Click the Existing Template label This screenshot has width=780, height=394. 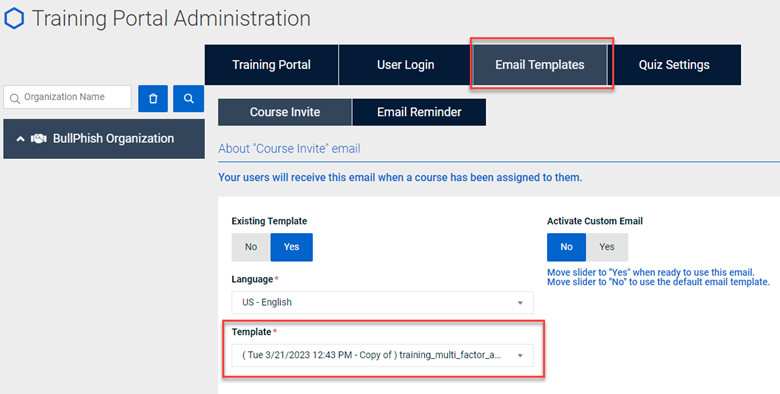[269, 221]
